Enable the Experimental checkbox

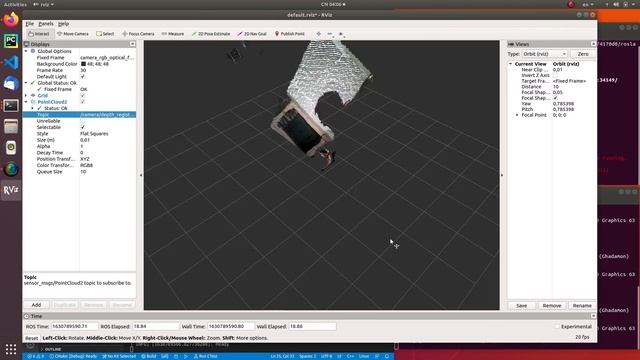557,327
